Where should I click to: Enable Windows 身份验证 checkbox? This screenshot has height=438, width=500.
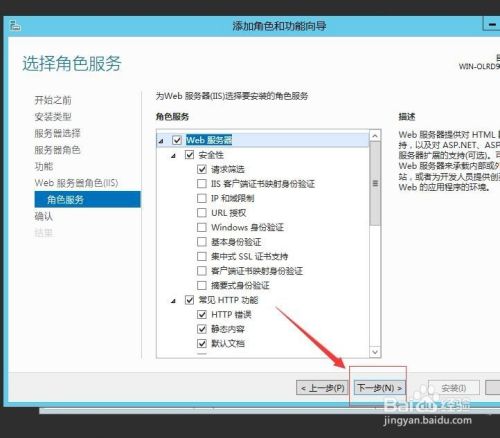point(202,227)
